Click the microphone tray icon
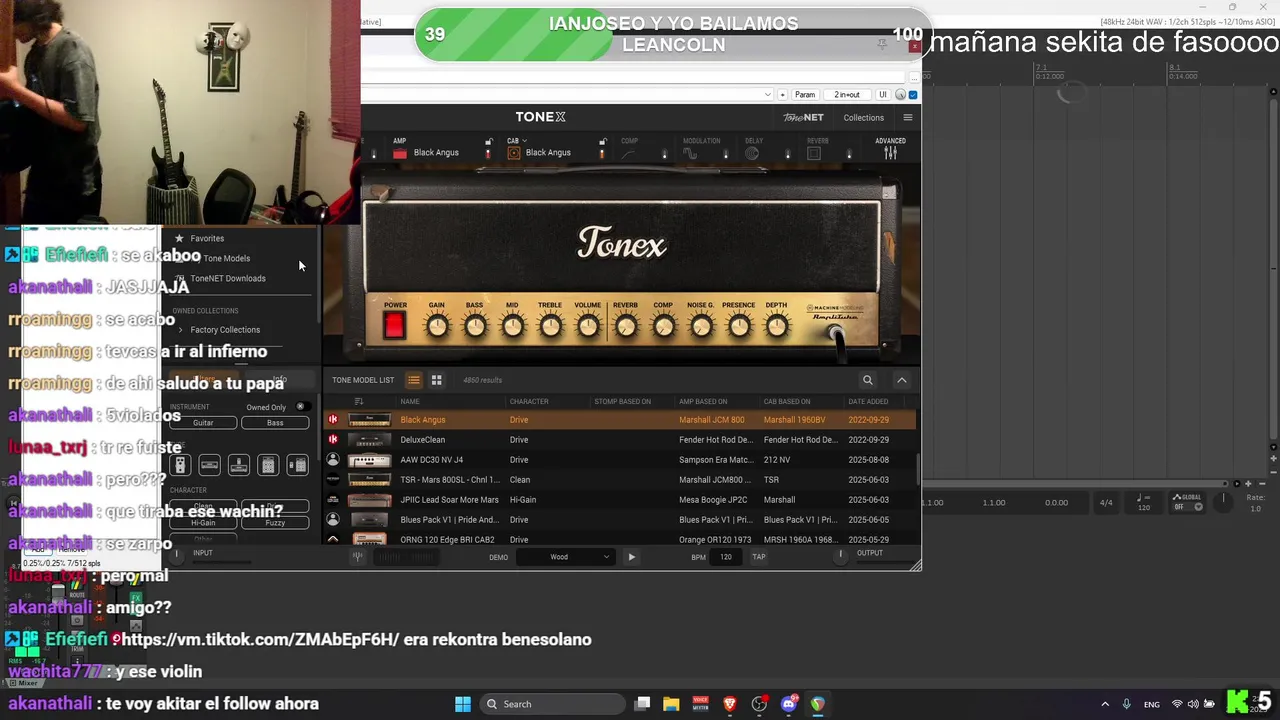 (1127, 704)
